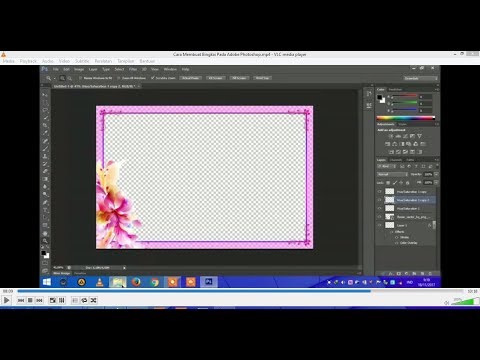The height and width of the screenshot is (360, 480).
Task: Lock all layer attributes with padlock
Action: point(407,183)
